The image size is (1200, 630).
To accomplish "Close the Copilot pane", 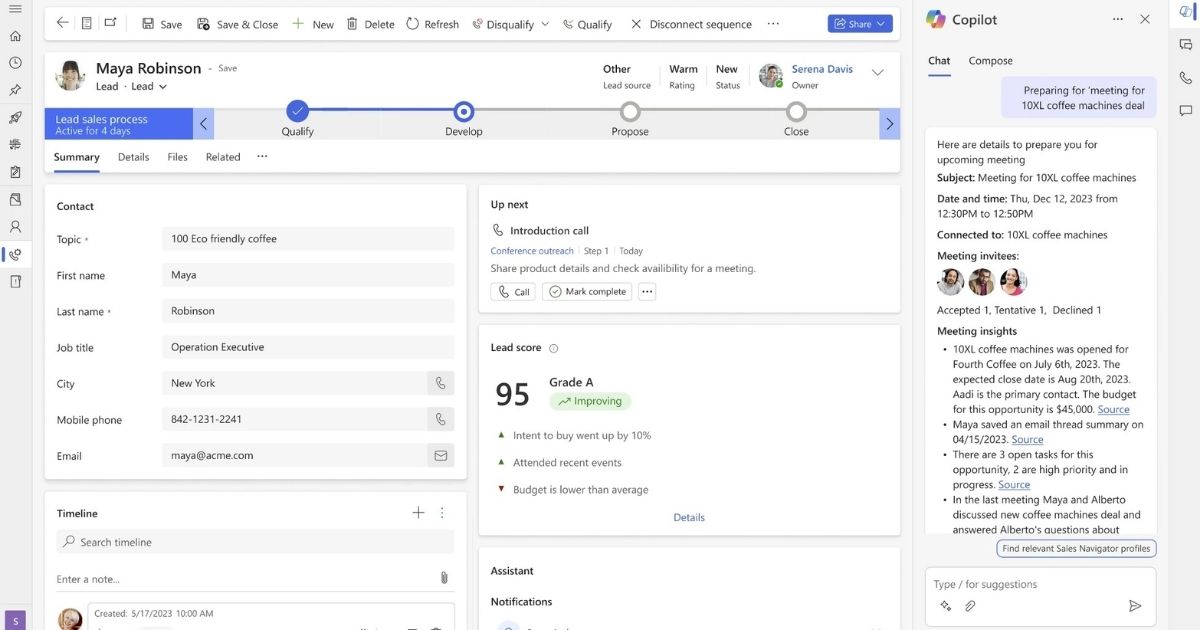I will coord(1145,20).
